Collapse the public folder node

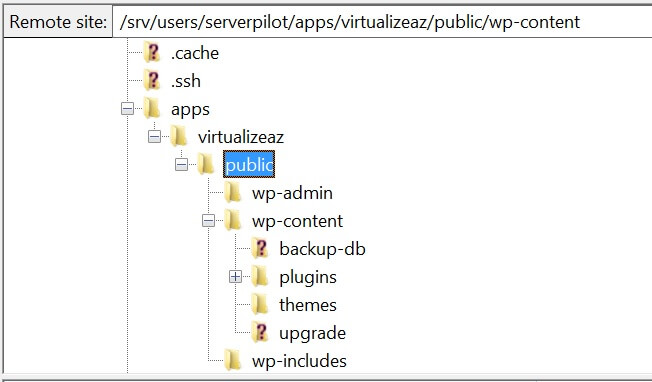pos(181,165)
